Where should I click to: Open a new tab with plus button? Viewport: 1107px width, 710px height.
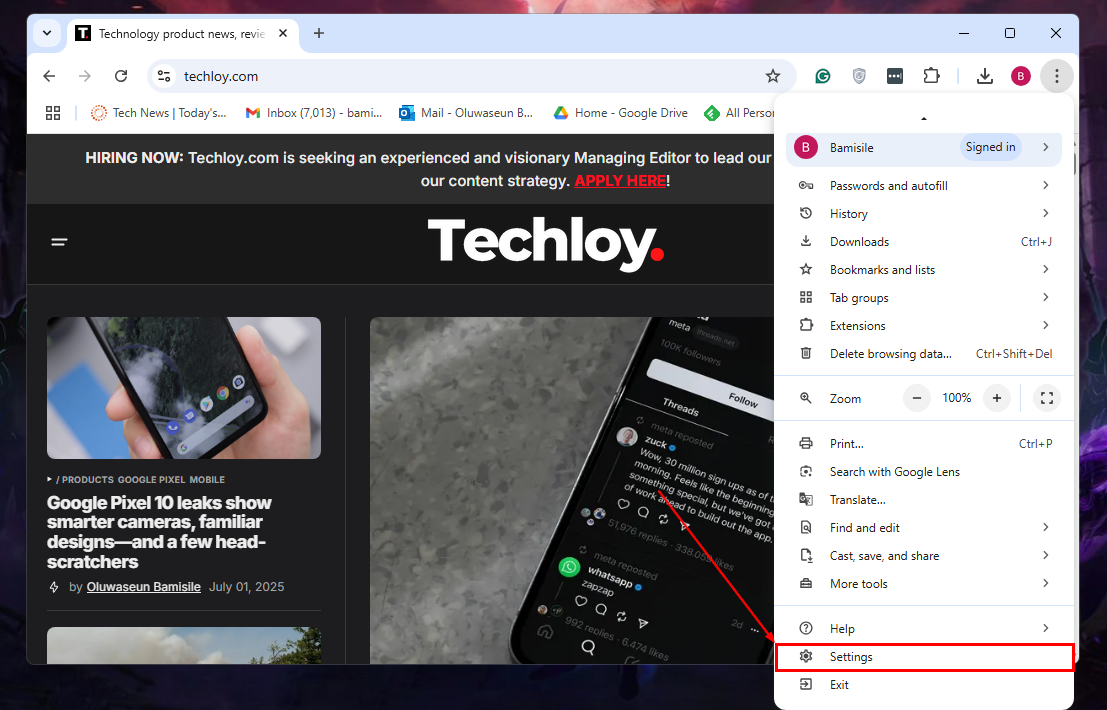pyautogui.click(x=319, y=33)
